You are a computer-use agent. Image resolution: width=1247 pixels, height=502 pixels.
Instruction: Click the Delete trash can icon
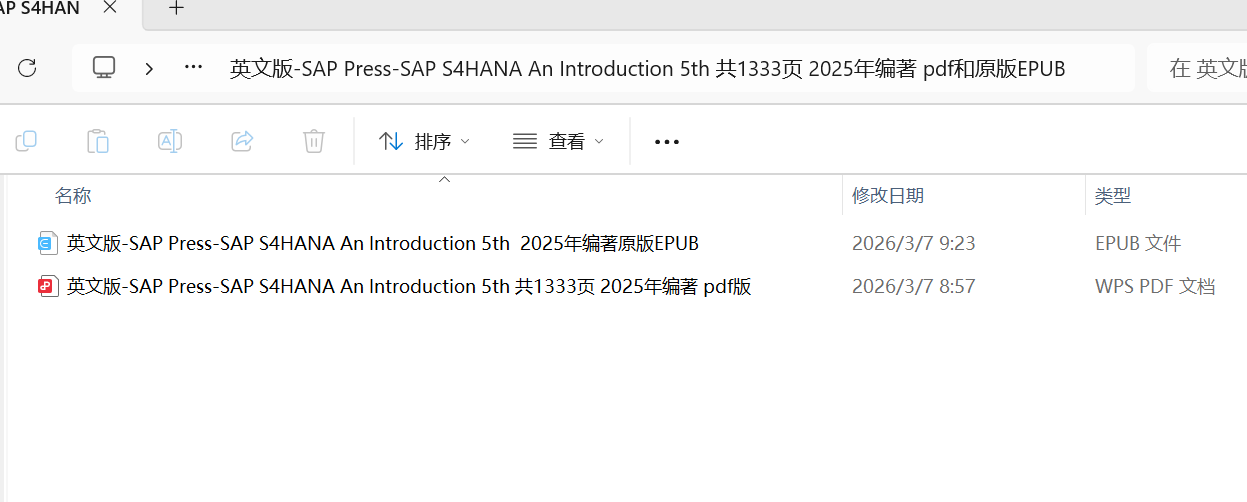point(314,141)
